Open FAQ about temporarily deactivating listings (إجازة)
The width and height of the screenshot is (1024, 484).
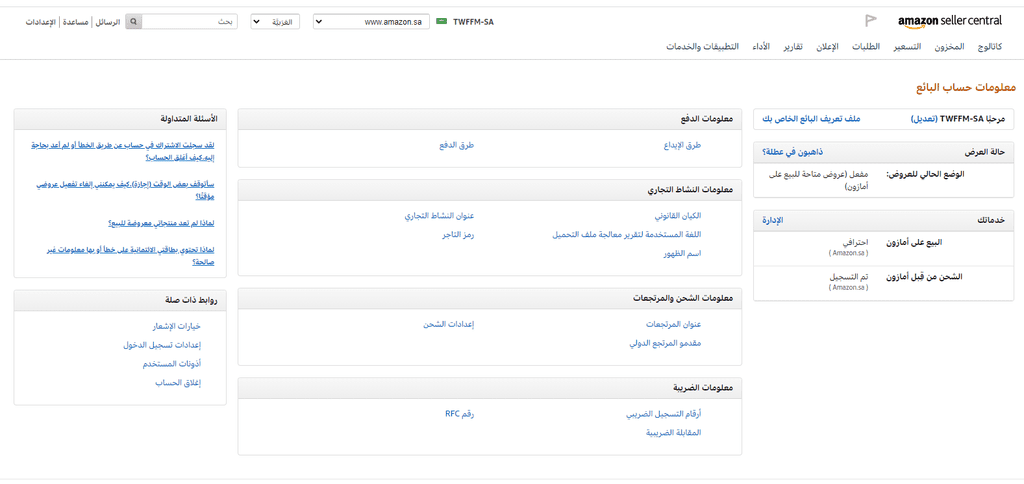(125, 190)
